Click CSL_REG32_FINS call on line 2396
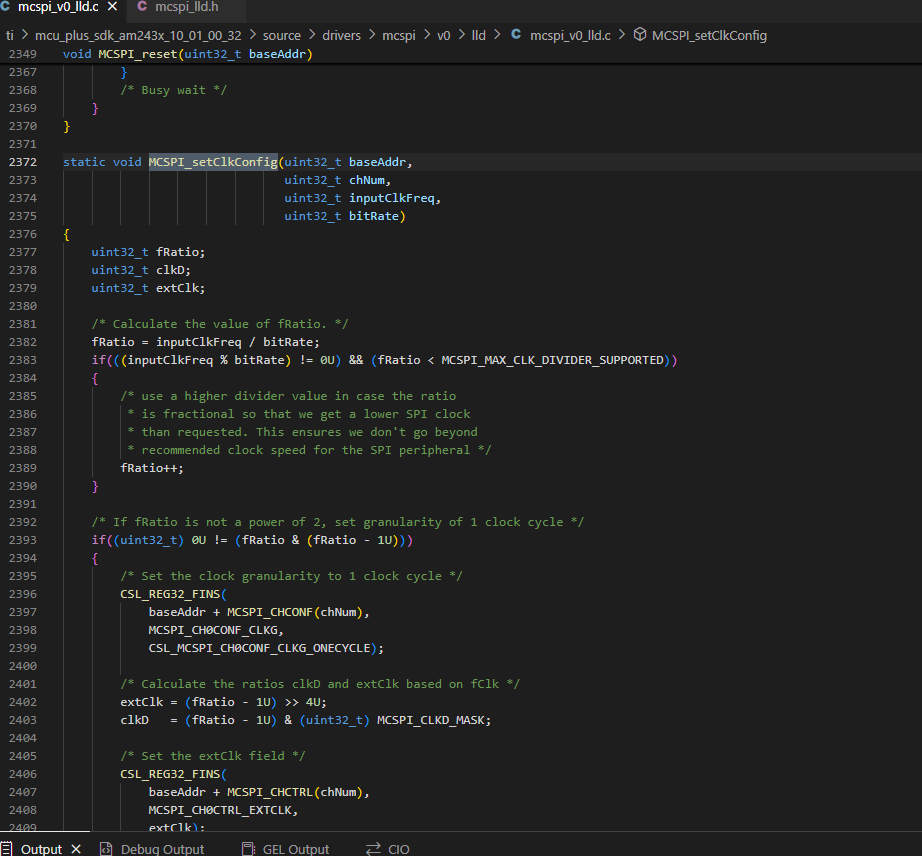This screenshot has height=856, width=922. click(x=170, y=594)
